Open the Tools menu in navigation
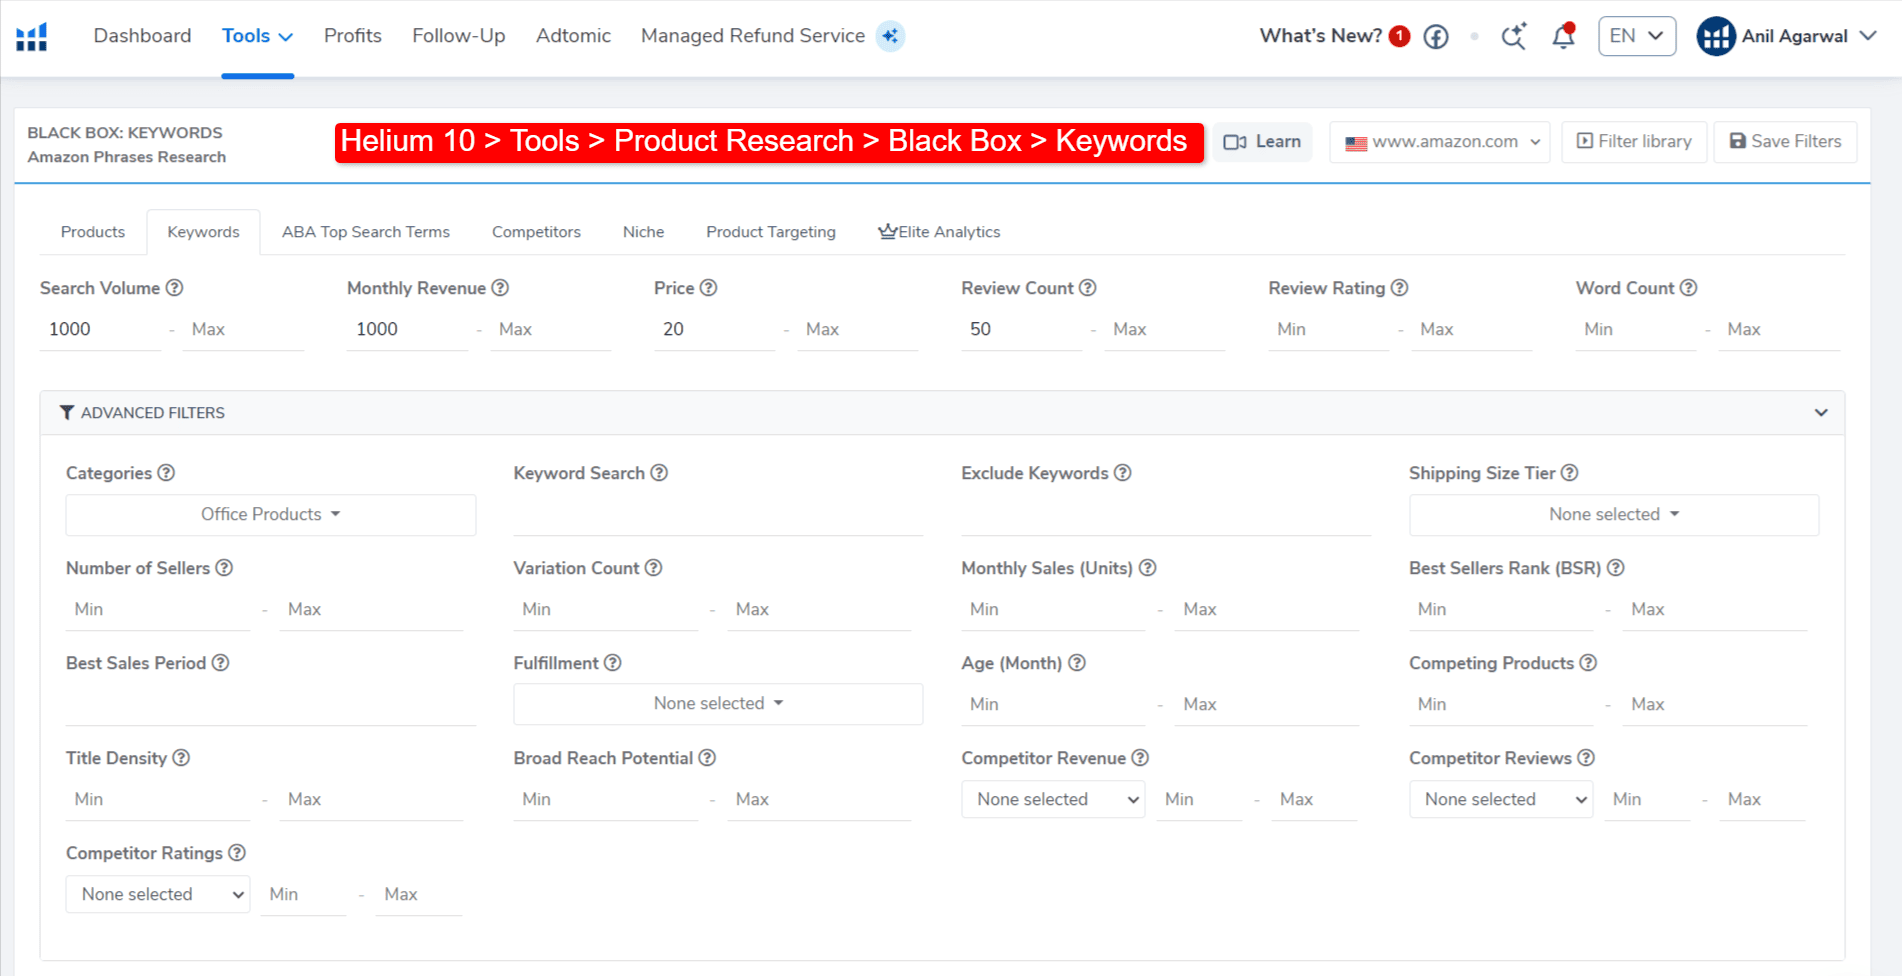 point(257,36)
